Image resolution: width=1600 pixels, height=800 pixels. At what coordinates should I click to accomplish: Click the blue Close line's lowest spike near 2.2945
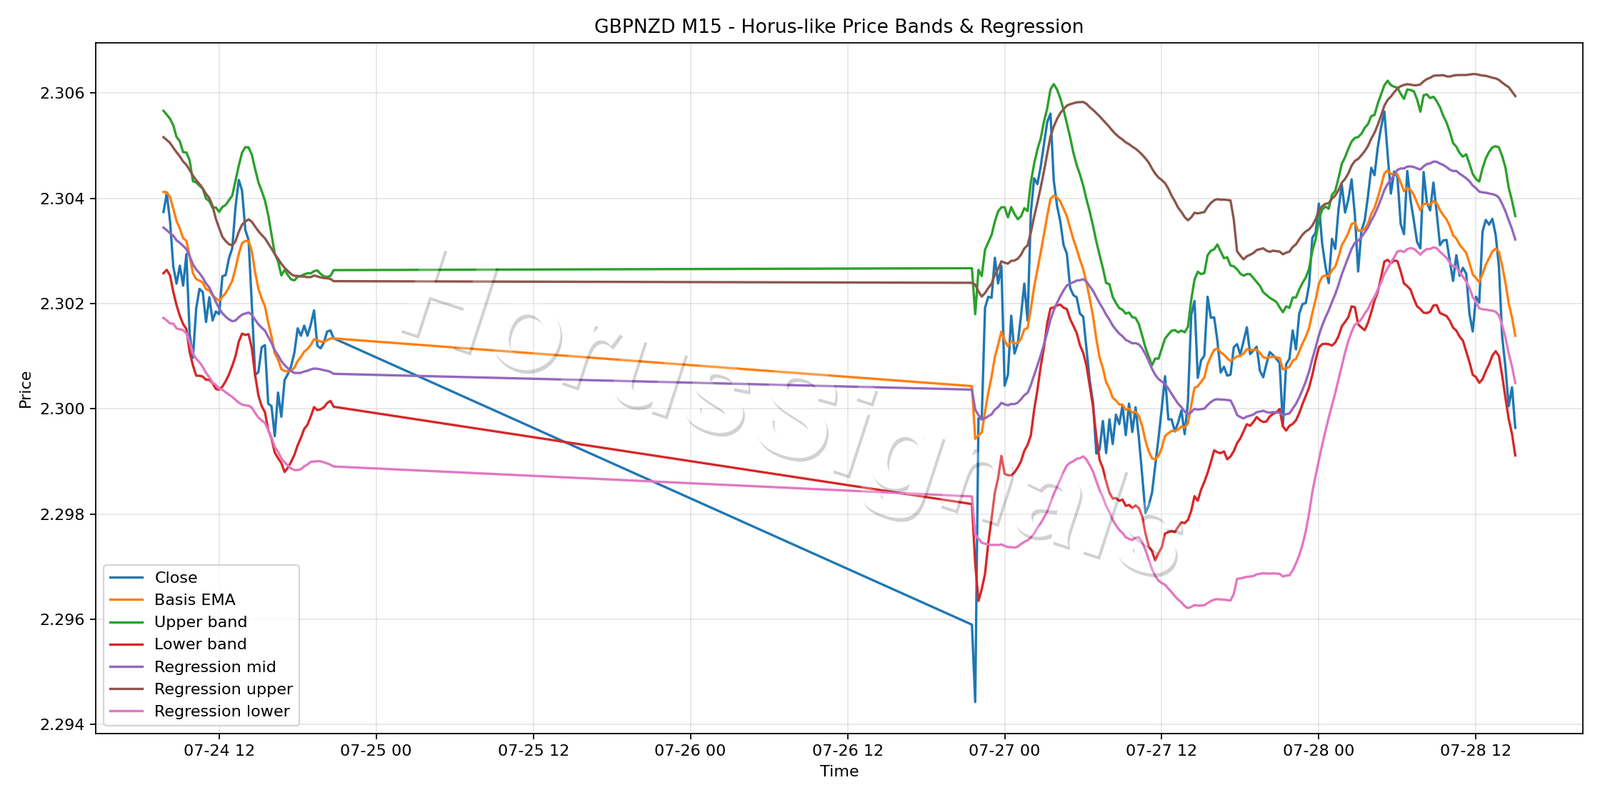[x=975, y=701]
